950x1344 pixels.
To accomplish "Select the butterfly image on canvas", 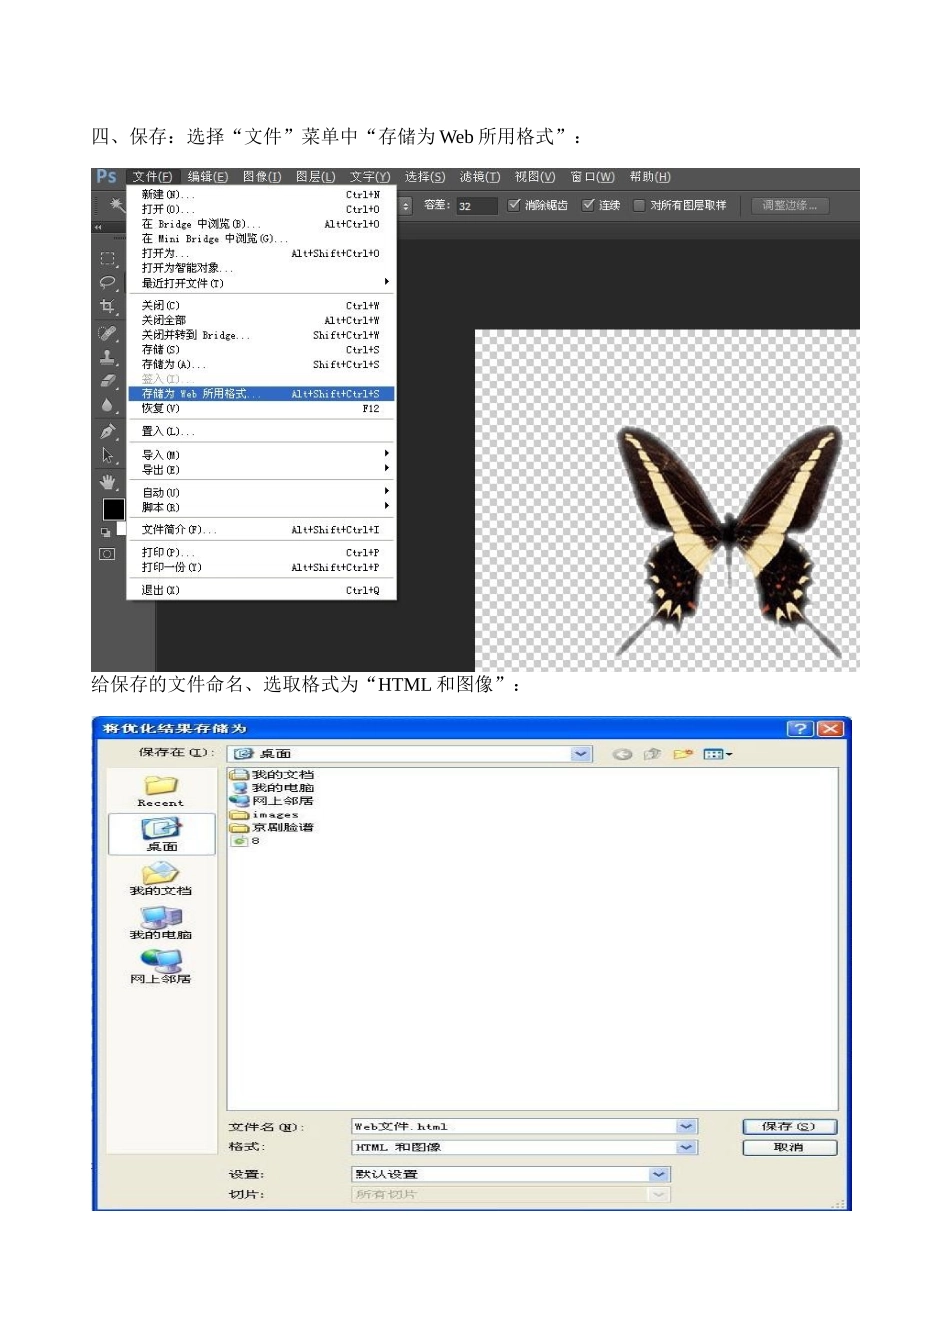I will click(728, 541).
